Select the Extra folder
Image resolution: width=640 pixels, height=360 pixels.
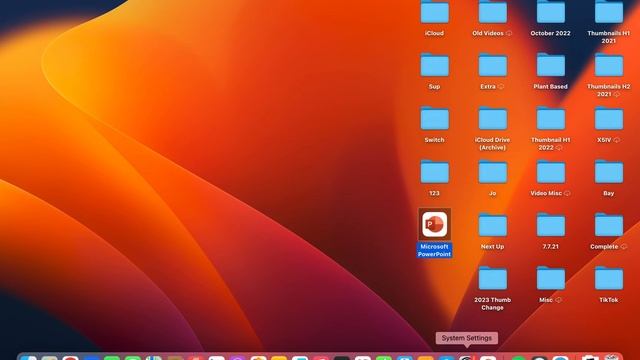(493, 65)
